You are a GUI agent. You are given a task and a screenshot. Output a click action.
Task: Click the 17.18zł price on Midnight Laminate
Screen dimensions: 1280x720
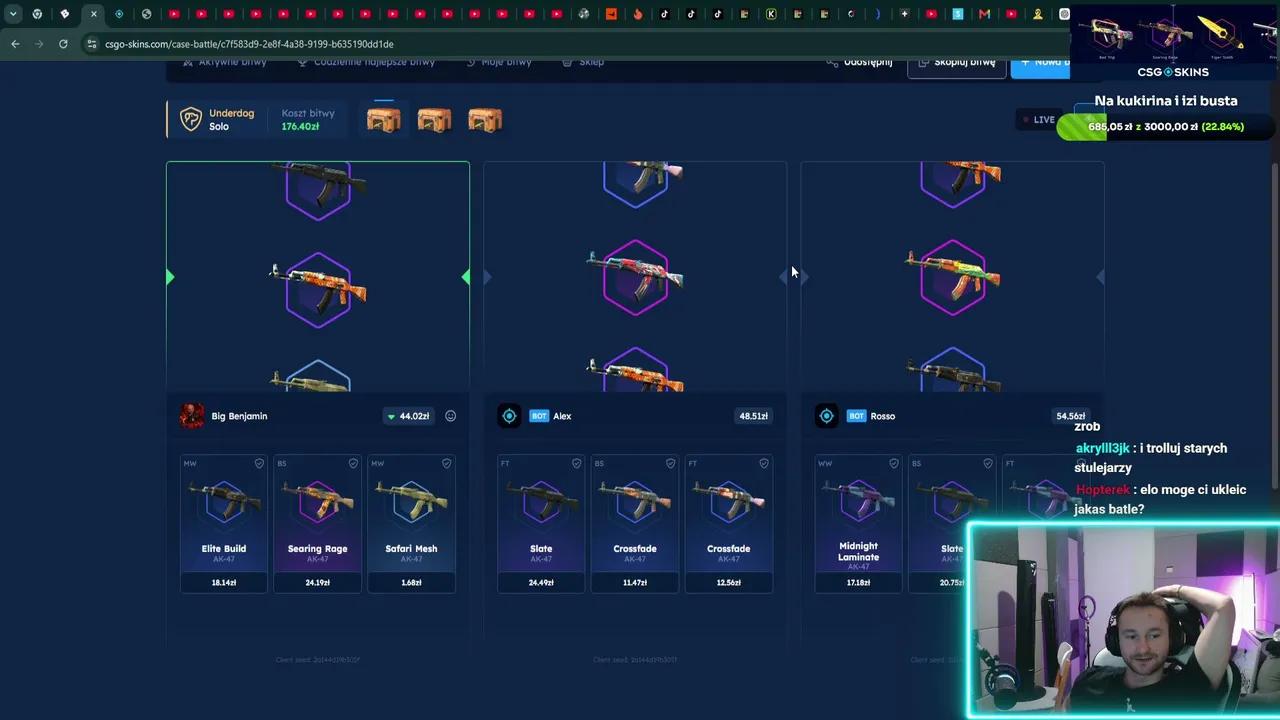tap(858, 582)
